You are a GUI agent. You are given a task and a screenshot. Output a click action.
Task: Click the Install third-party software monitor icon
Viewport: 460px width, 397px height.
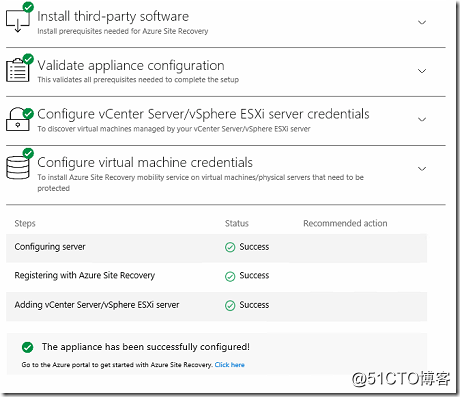pos(18,20)
